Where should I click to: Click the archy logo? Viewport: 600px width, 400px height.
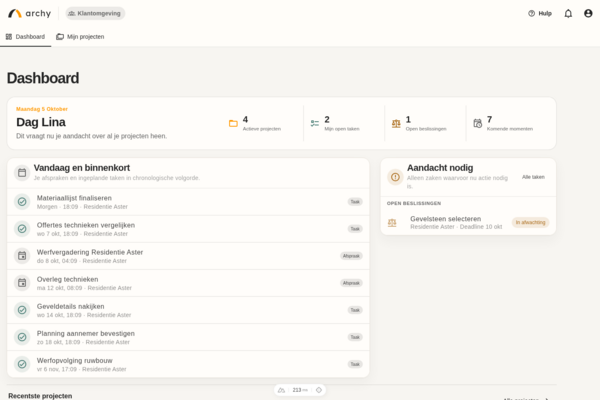pos(29,13)
